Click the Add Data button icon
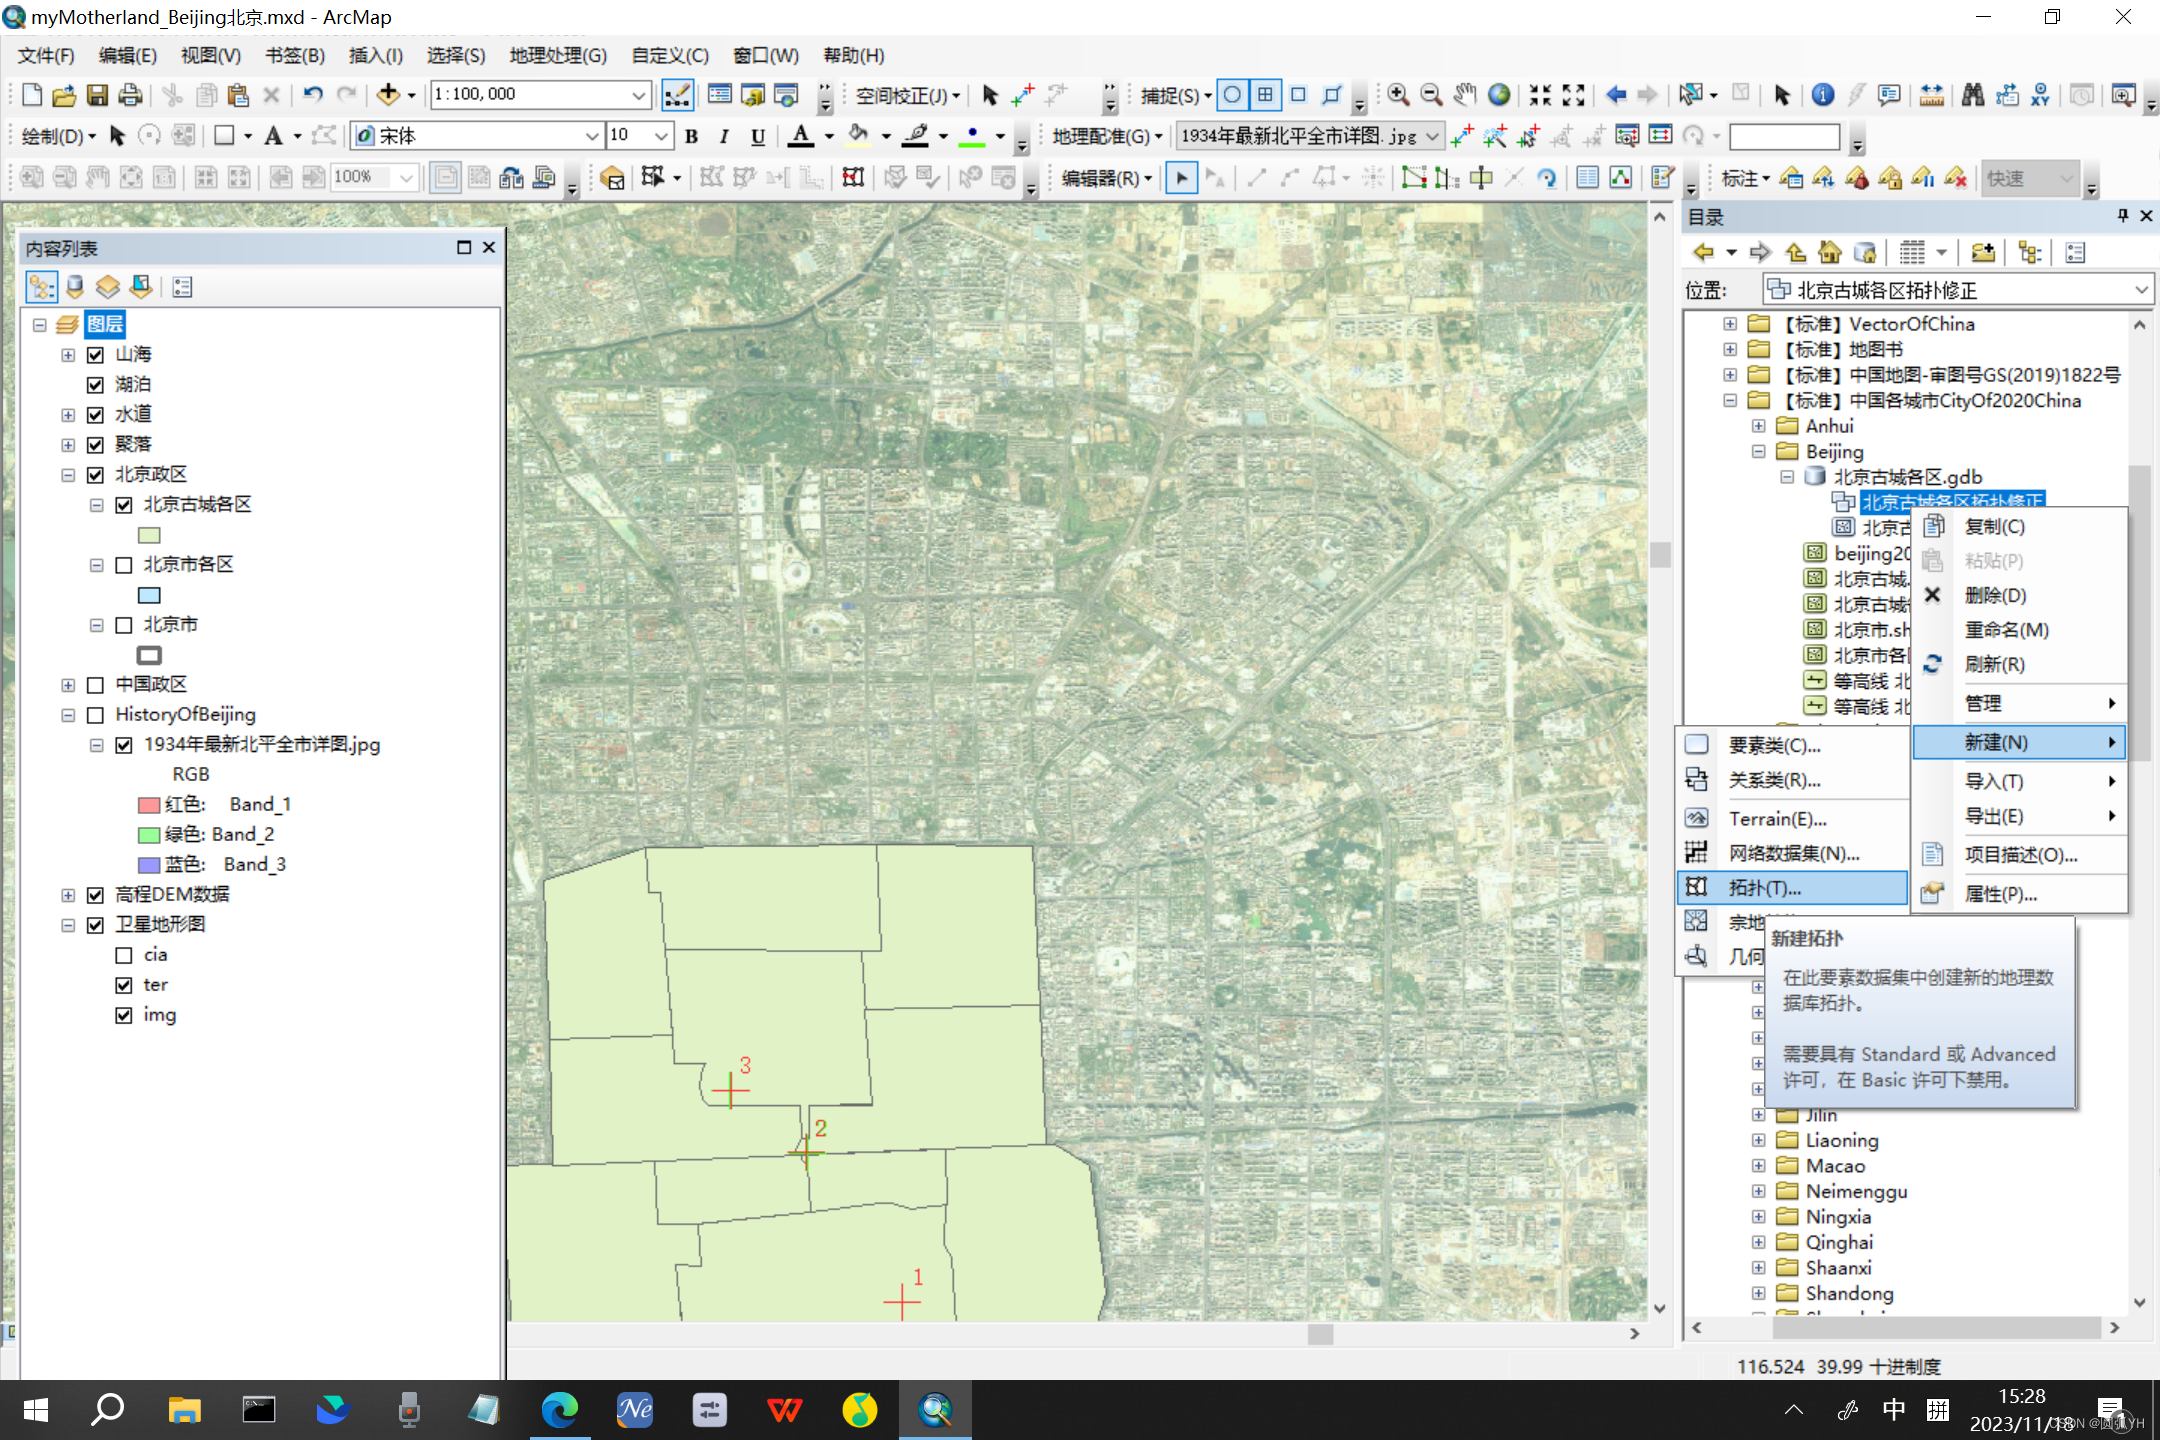This screenshot has width=2160, height=1440. (388, 95)
